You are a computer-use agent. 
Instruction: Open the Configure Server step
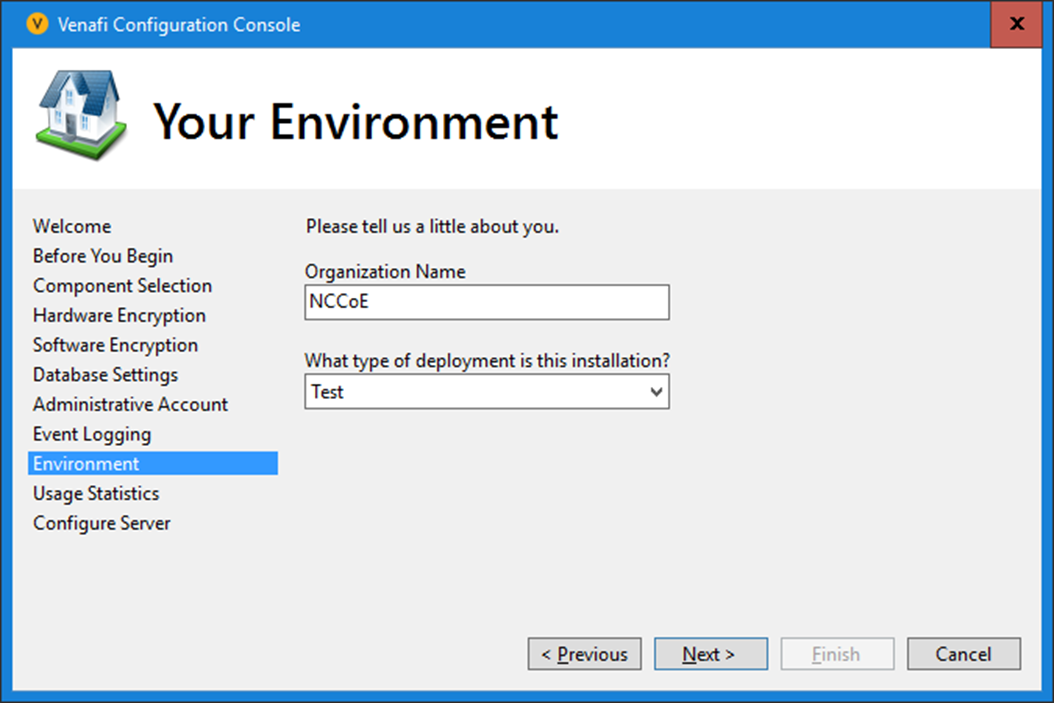click(102, 523)
